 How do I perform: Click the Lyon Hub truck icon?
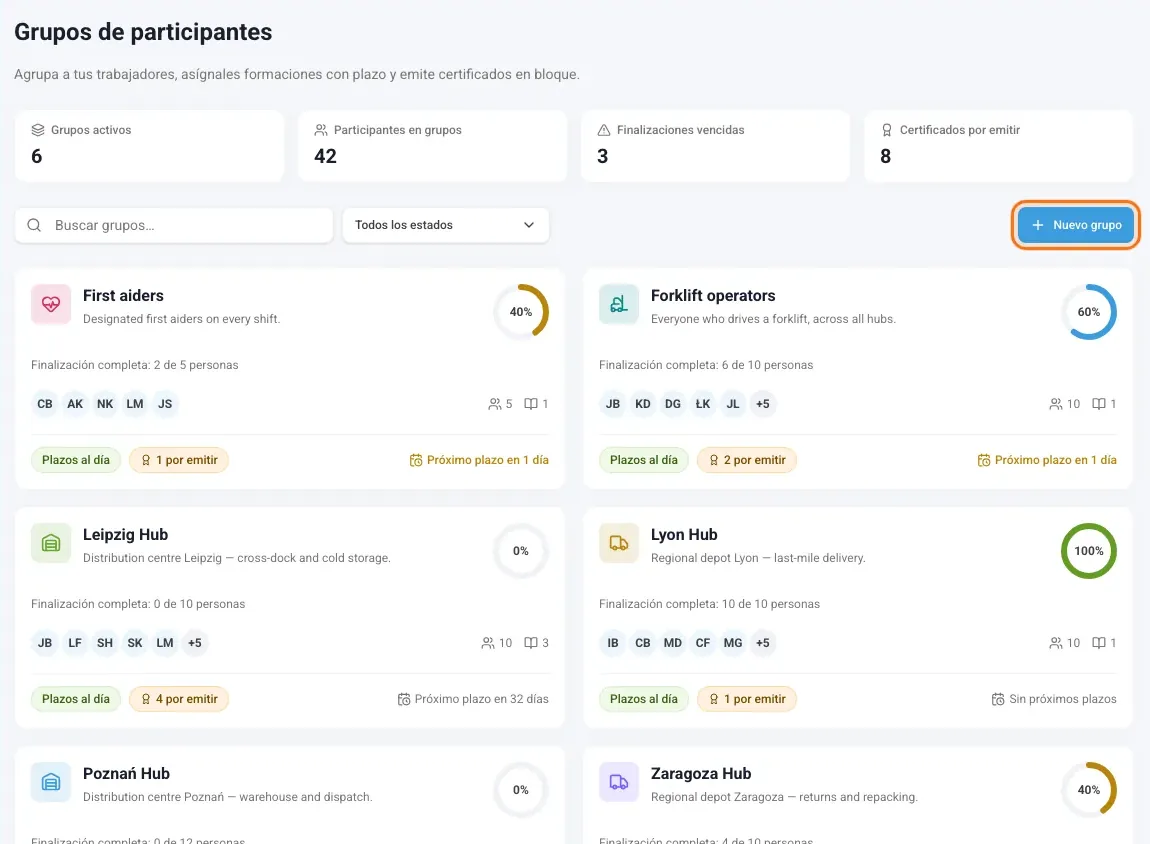[619, 543]
